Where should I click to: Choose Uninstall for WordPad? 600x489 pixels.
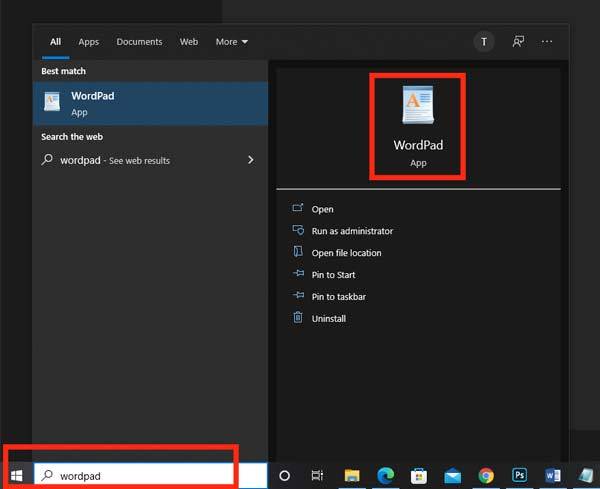pos(329,318)
